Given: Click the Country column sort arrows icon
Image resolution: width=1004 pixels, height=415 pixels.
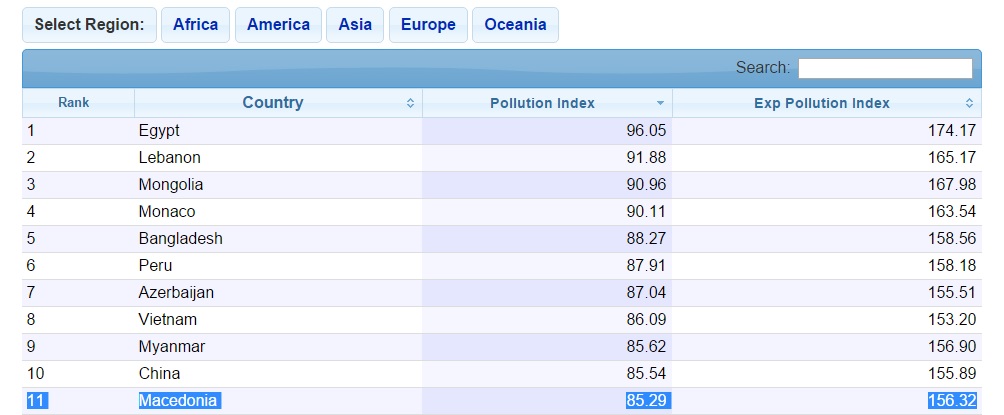Looking at the screenshot, I should click(x=410, y=103).
